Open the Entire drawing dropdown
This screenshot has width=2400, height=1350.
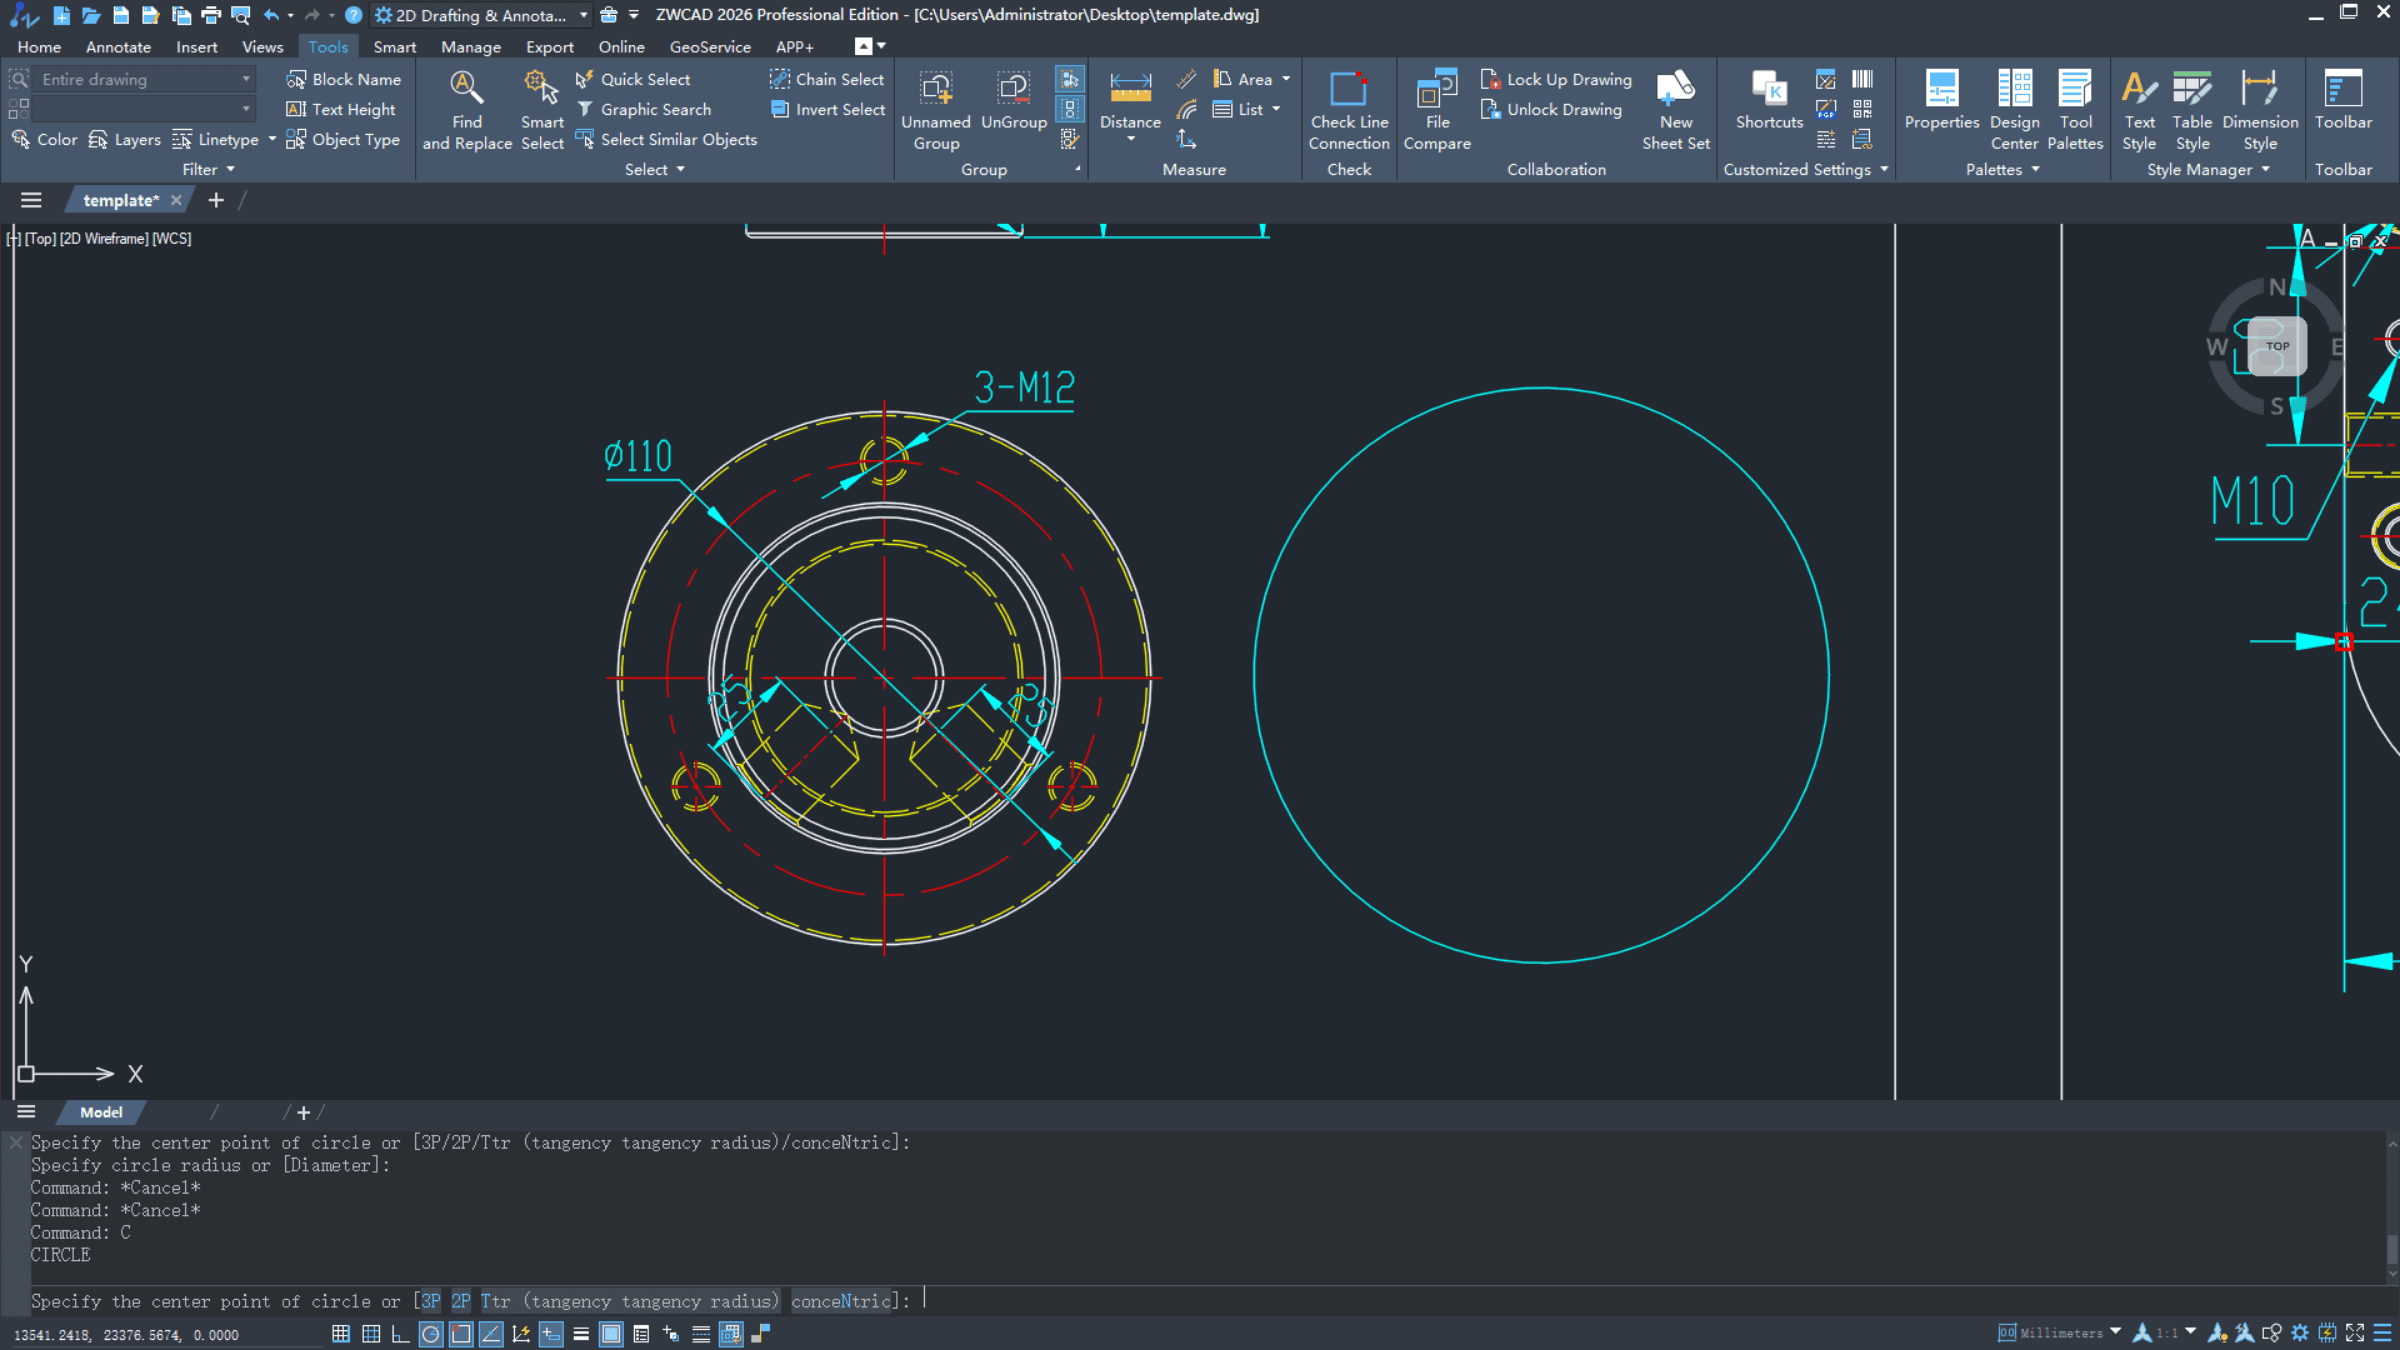(x=145, y=79)
